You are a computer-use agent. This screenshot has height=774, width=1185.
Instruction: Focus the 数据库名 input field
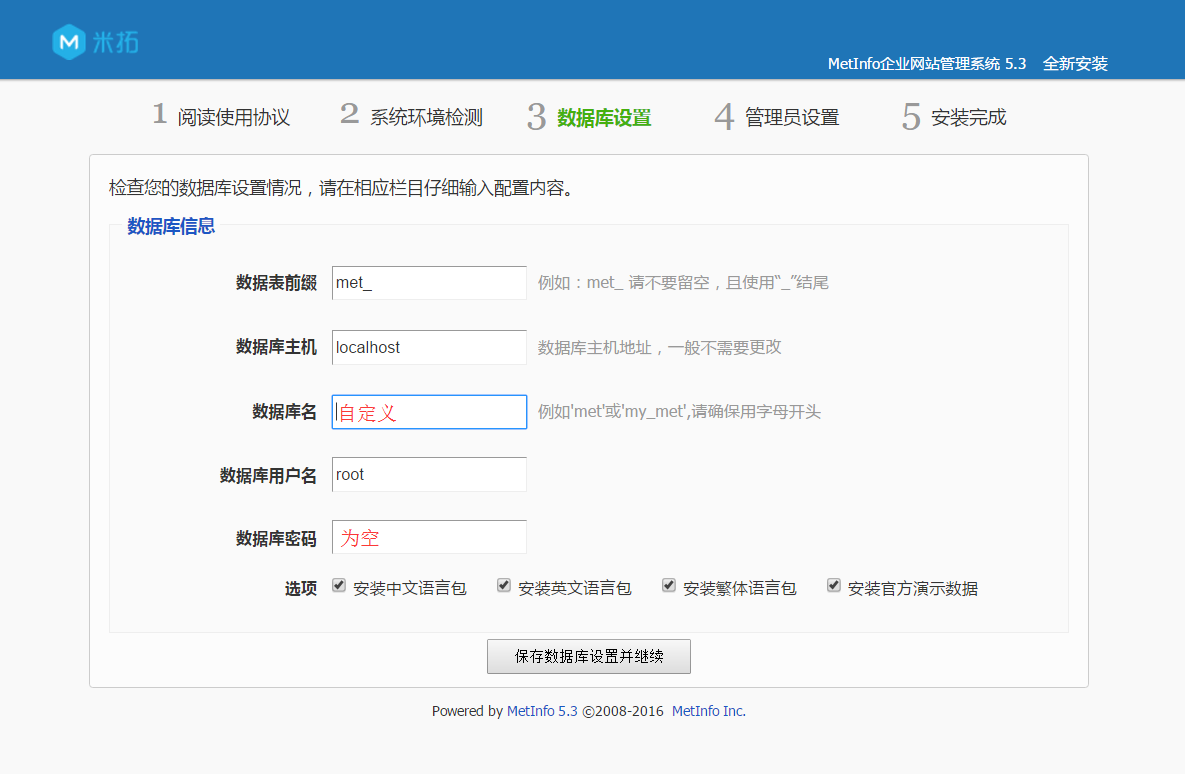(x=429, y=412)
